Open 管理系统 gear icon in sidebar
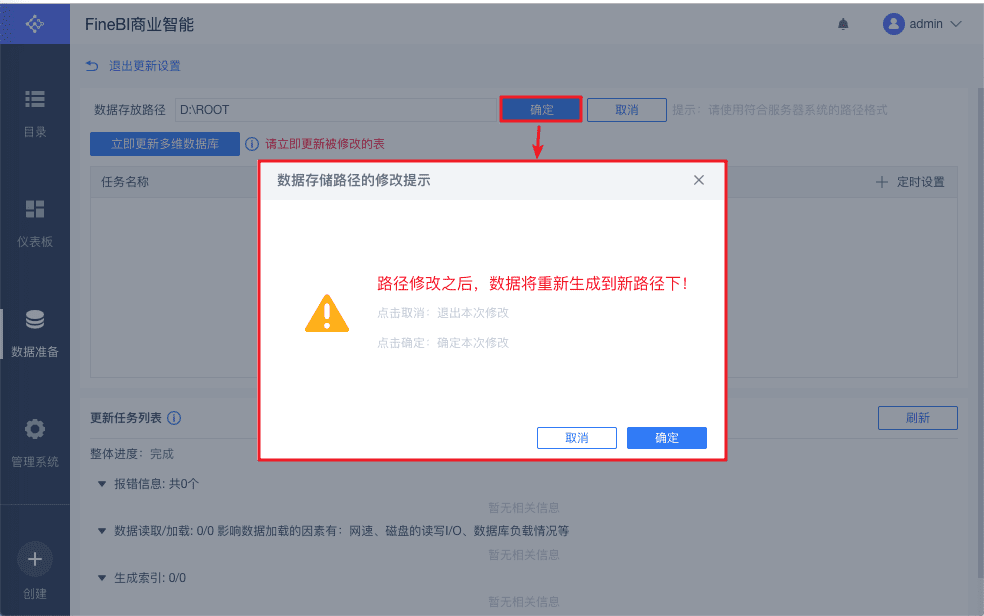The height and width of the screenshot is (616, 984). click(x=35, y=429)
